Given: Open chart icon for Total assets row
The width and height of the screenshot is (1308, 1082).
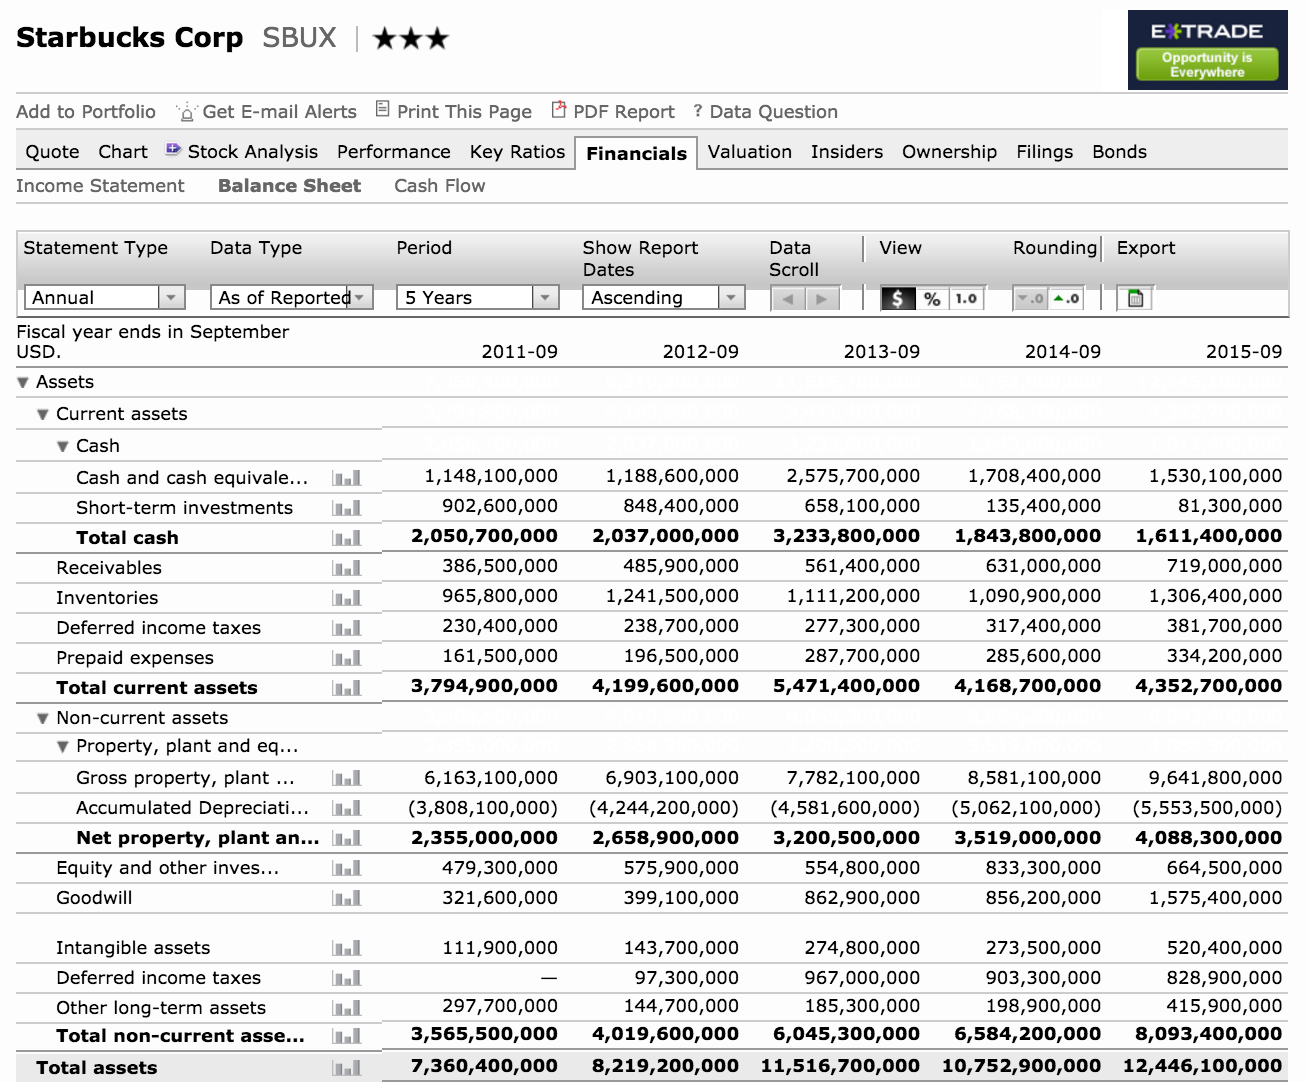Looking at the screenshot, I should [x=347, y=1068].
